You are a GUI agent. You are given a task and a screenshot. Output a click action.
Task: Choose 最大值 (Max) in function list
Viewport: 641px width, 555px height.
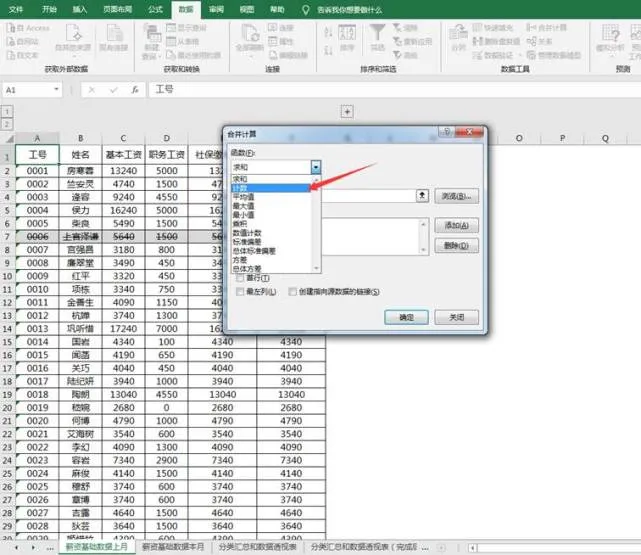tap(270, 206)
